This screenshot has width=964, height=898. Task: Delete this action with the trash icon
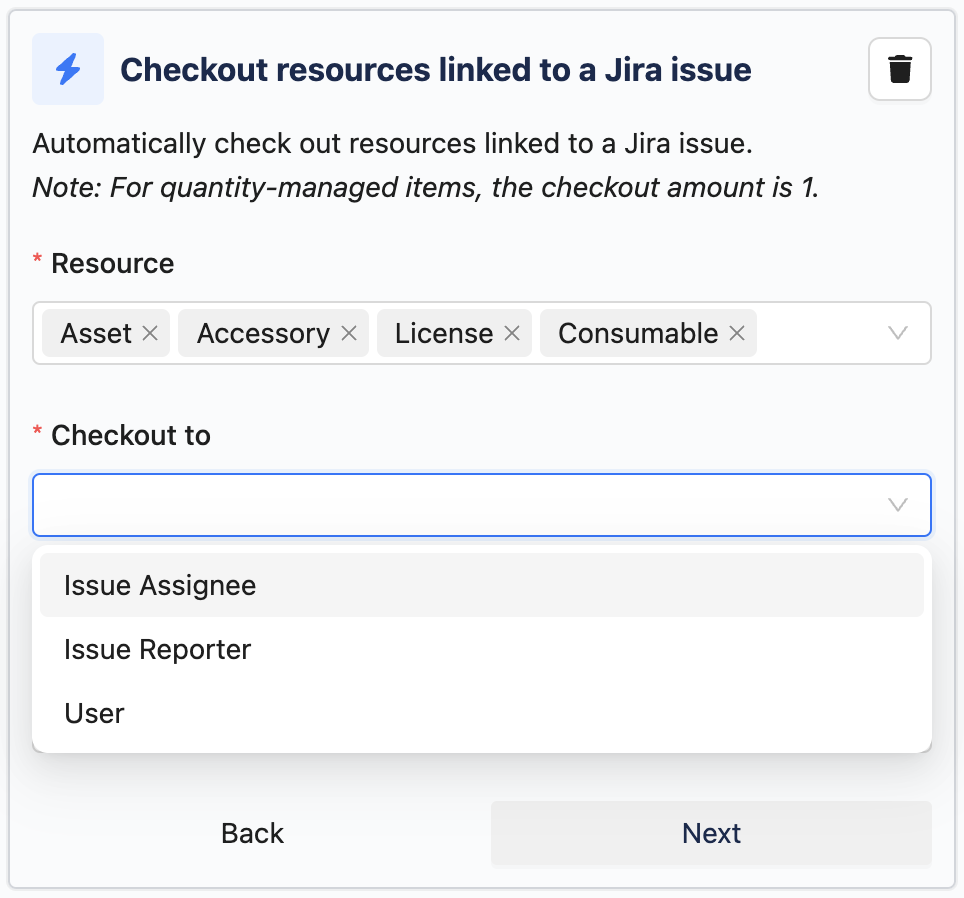click(x=899, y=70)
